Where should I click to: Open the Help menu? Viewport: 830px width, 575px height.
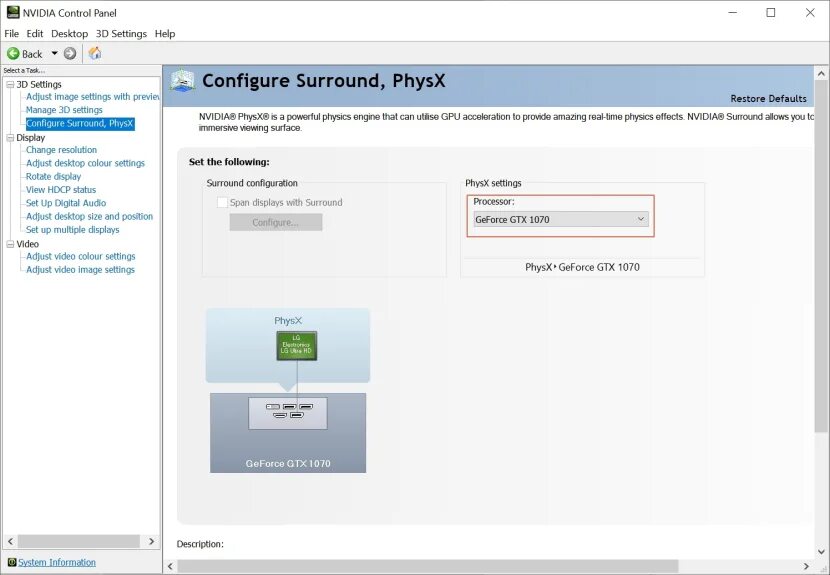[165, 33]
